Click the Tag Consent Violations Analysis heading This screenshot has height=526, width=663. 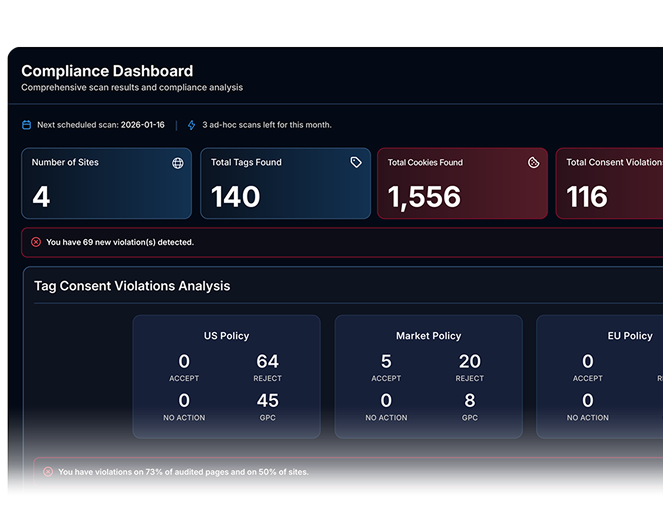132,286
